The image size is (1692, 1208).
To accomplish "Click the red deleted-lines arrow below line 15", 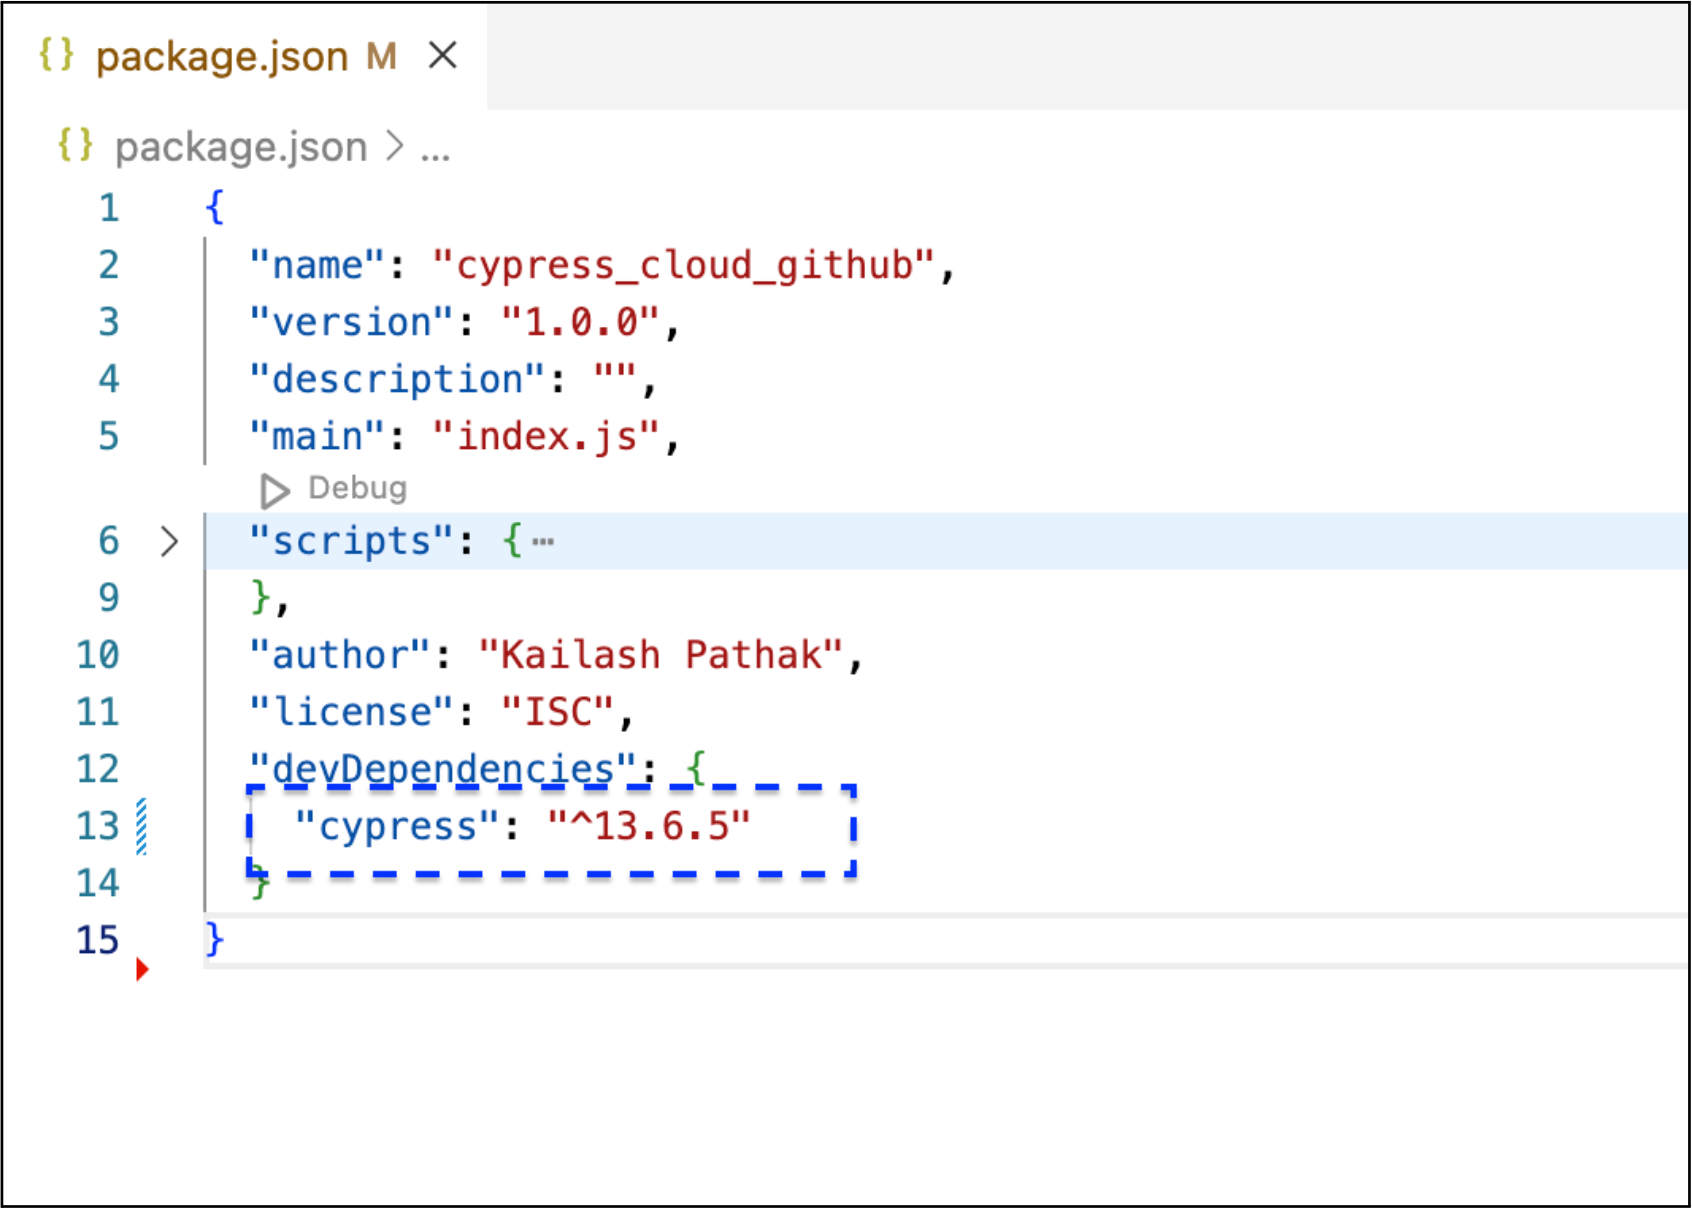I will pos(142,969).
